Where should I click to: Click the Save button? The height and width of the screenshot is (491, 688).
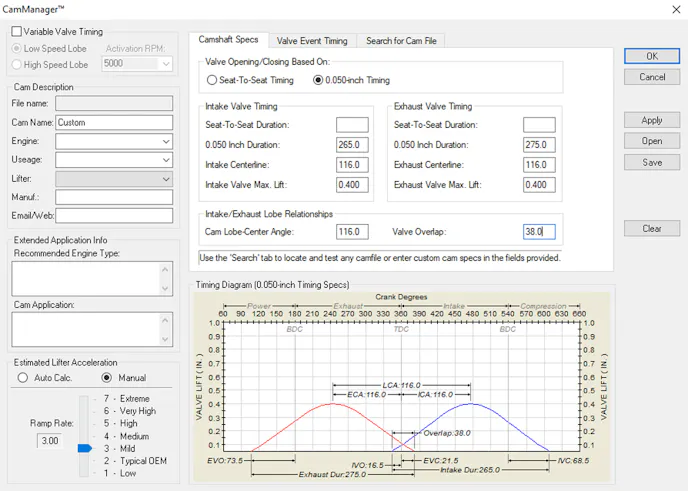pyautogui.click(x=652, y=162)
